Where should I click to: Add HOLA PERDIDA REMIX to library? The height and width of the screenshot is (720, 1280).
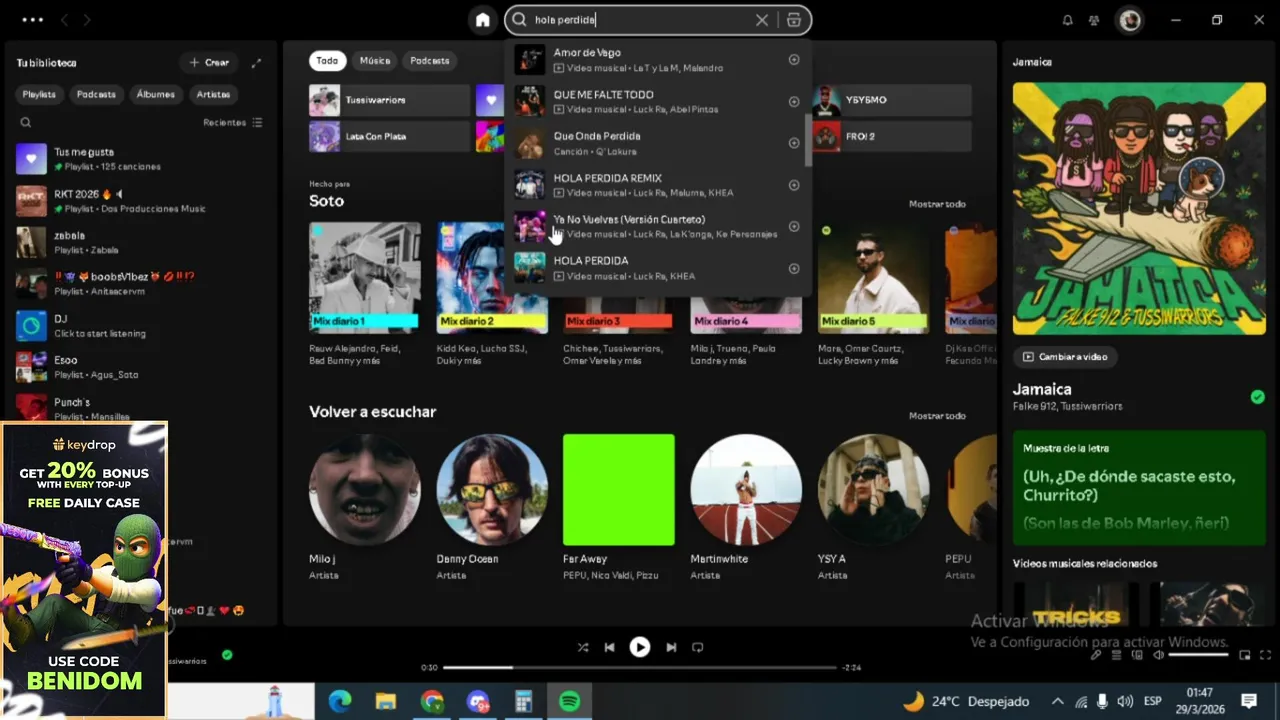point(794,185)
